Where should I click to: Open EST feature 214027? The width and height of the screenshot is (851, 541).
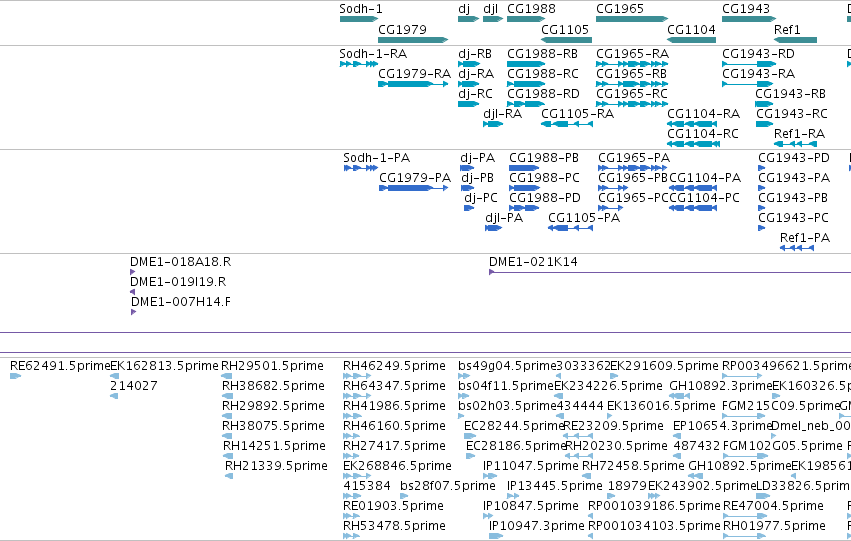[114, 396]
